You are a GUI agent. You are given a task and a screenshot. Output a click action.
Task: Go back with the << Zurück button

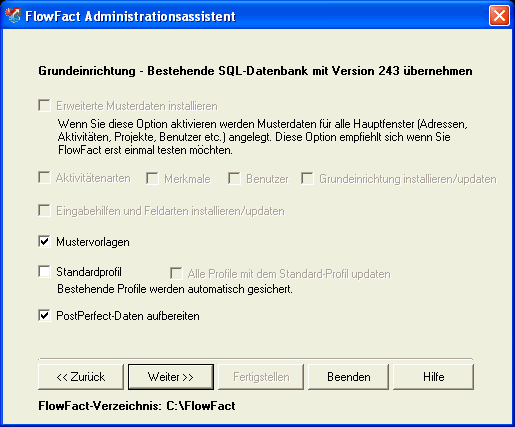pyautogui.click(x=81, y=377)
